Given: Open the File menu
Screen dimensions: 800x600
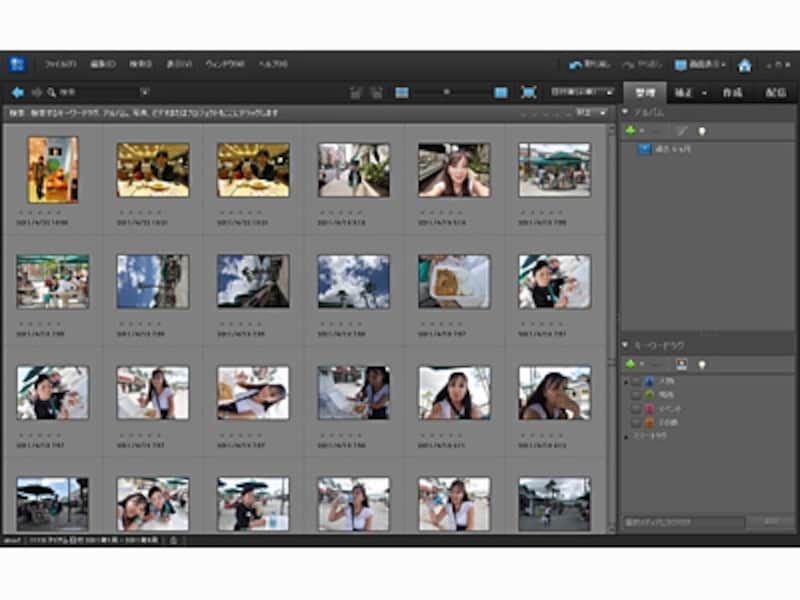Looking at the screenshot, I should point(61,64).
